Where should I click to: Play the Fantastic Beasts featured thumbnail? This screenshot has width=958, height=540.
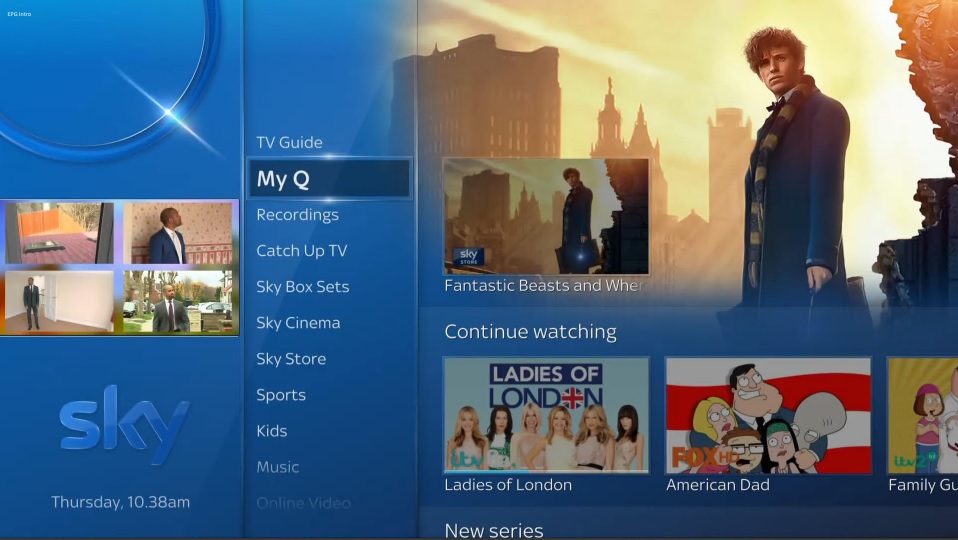[546, 216]
